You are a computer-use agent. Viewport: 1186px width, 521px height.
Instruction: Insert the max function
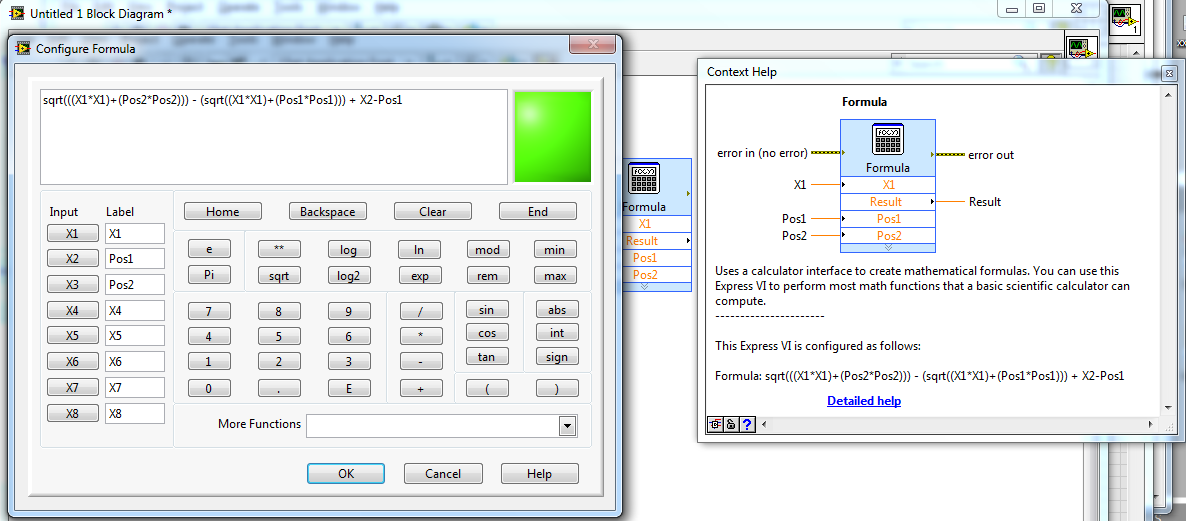(555, 275)
